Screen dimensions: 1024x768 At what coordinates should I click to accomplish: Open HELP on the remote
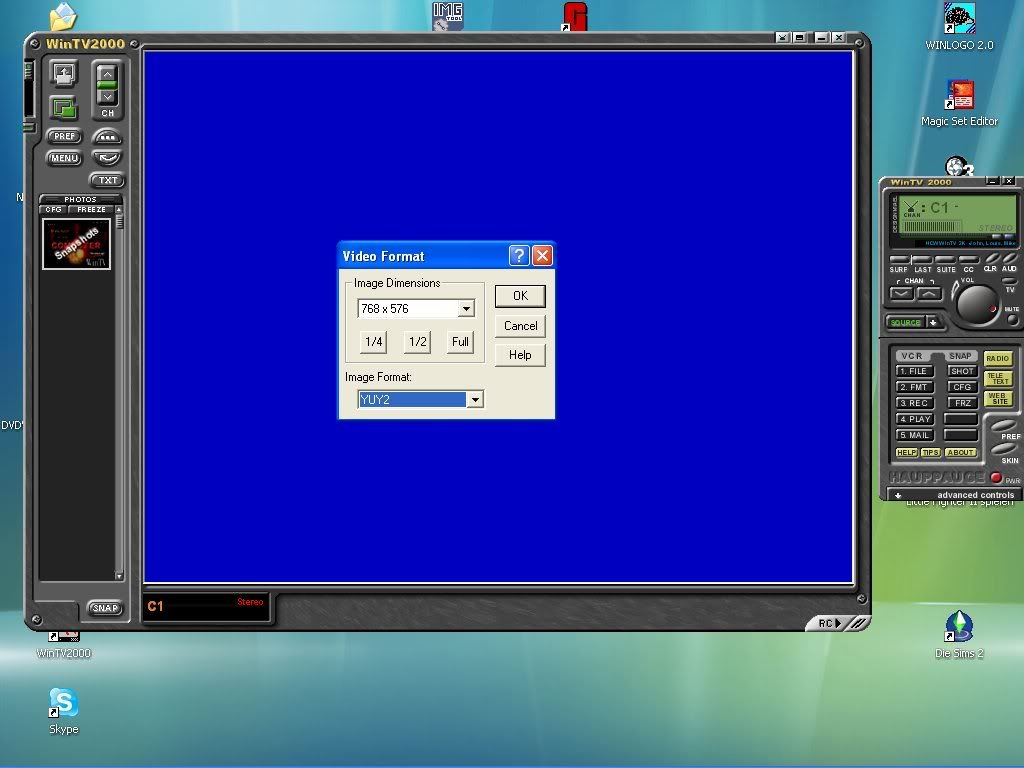click(906, 453)
